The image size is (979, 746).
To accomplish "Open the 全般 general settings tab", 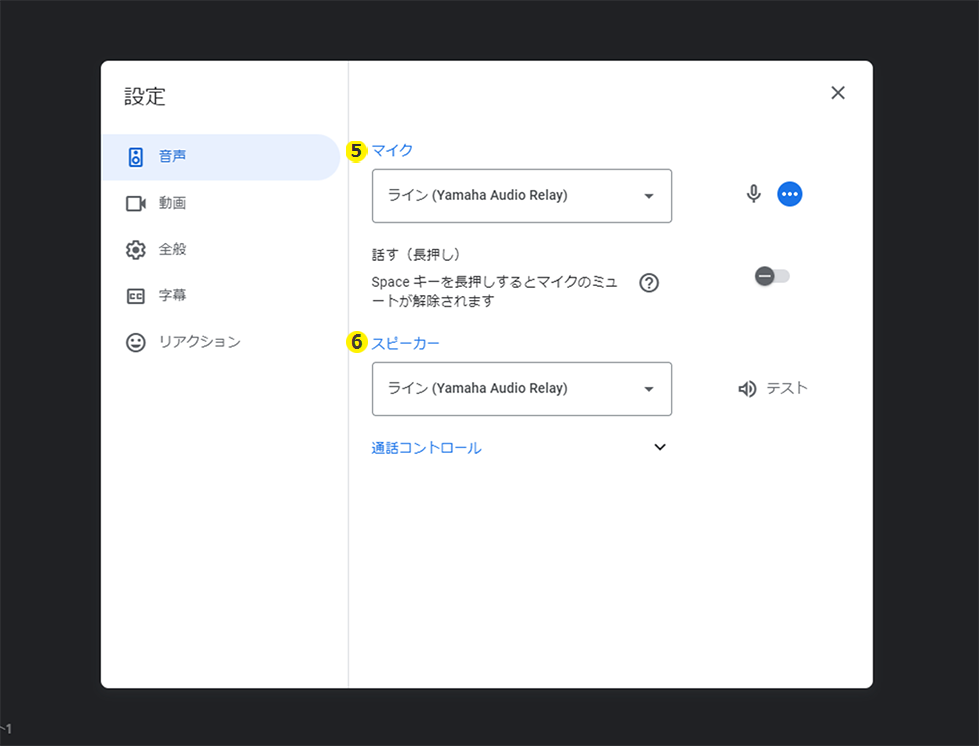I will click(x=221, y=249).
